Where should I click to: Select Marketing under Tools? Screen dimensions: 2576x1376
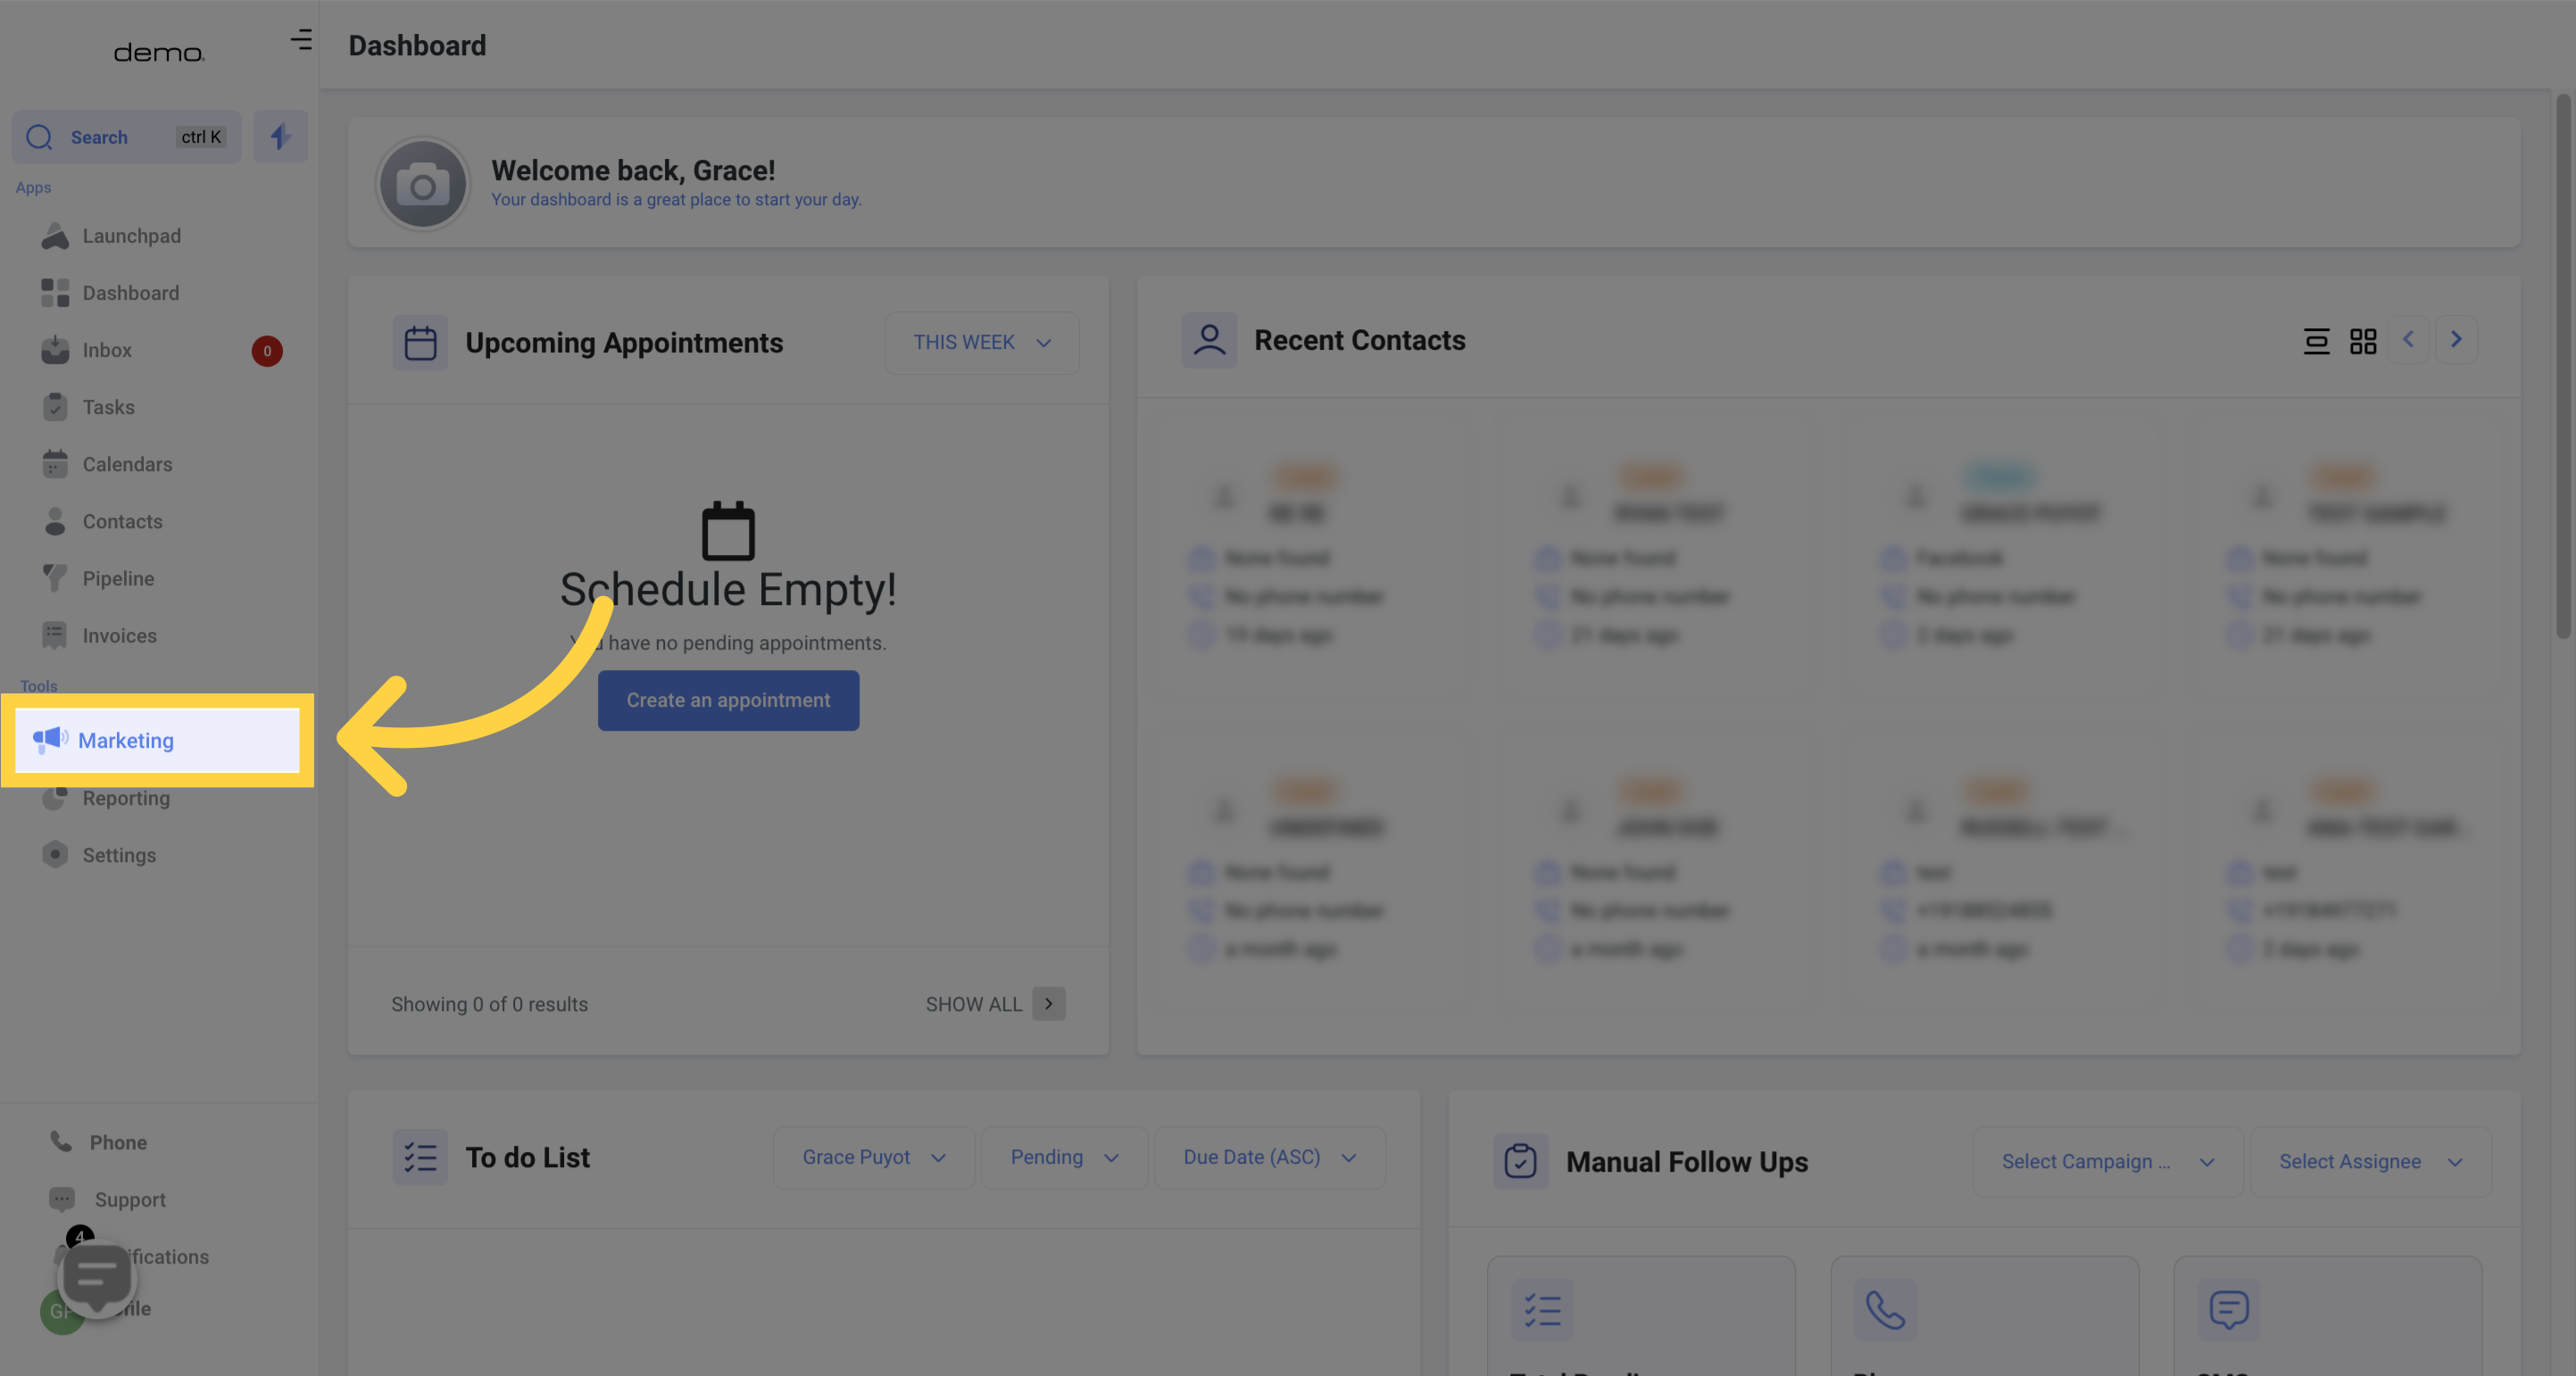pyautogui.click(x=126, y=740)
